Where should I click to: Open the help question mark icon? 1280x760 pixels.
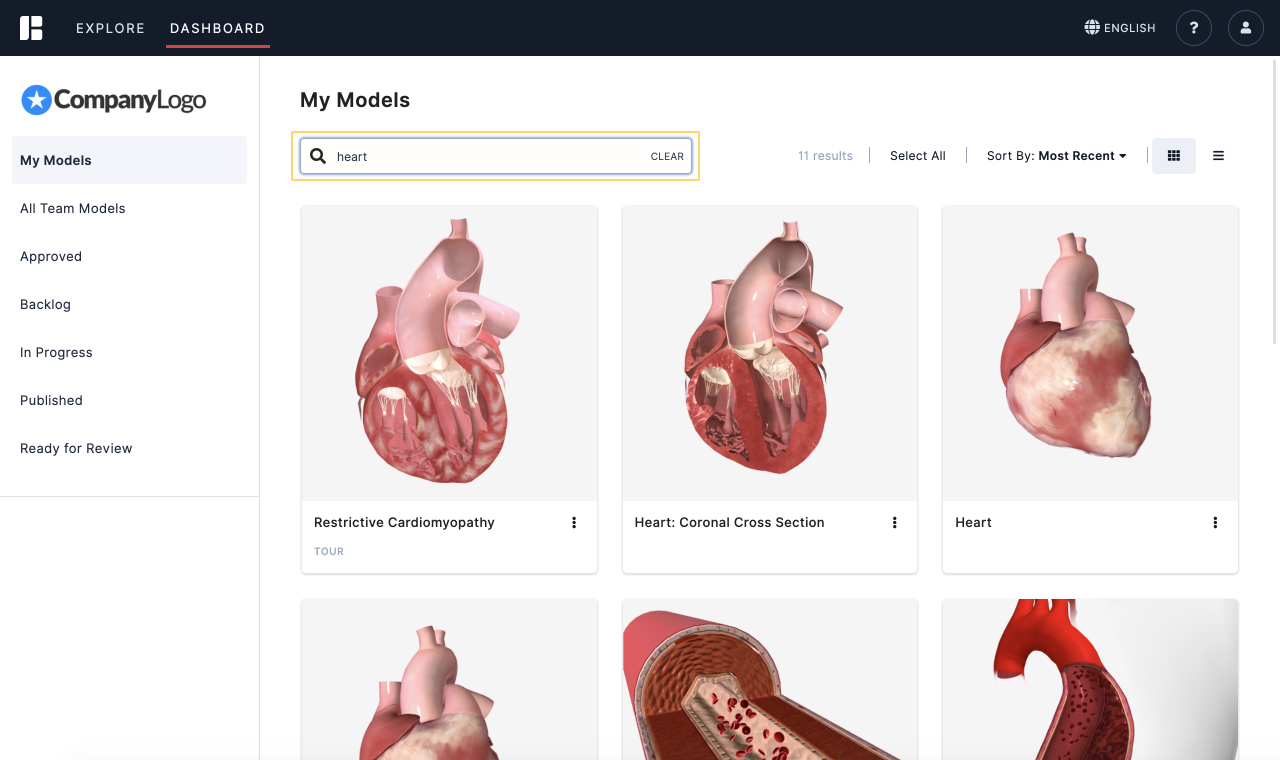click(1194, 28)
